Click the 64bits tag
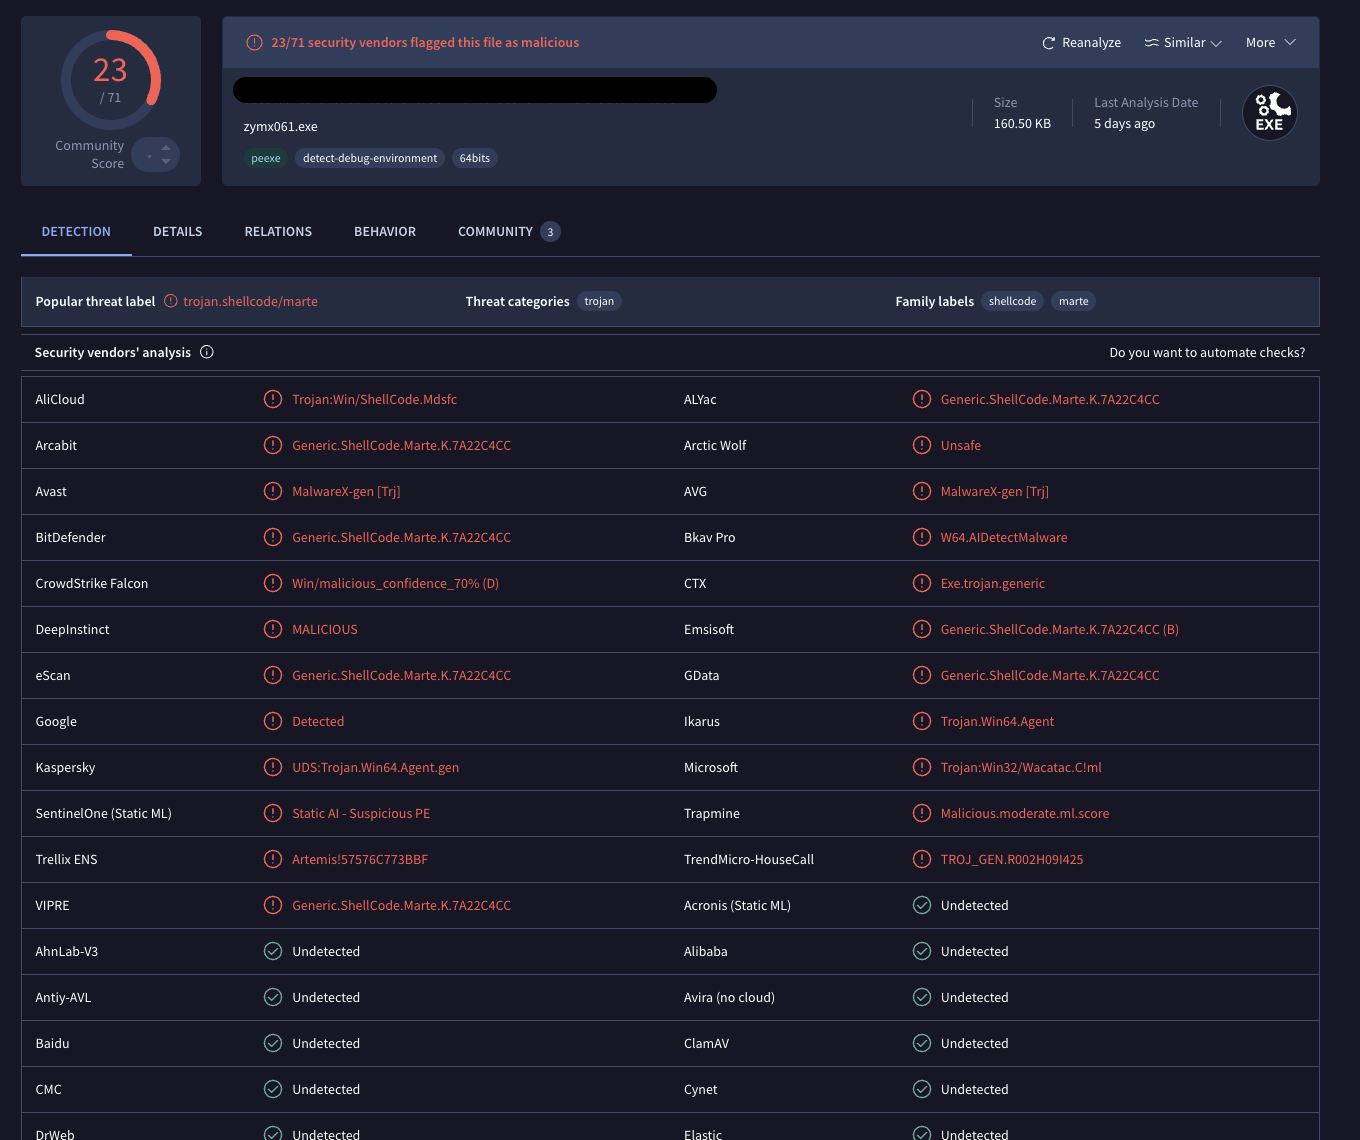The image size is (1360, 1140). click(475, 158)
